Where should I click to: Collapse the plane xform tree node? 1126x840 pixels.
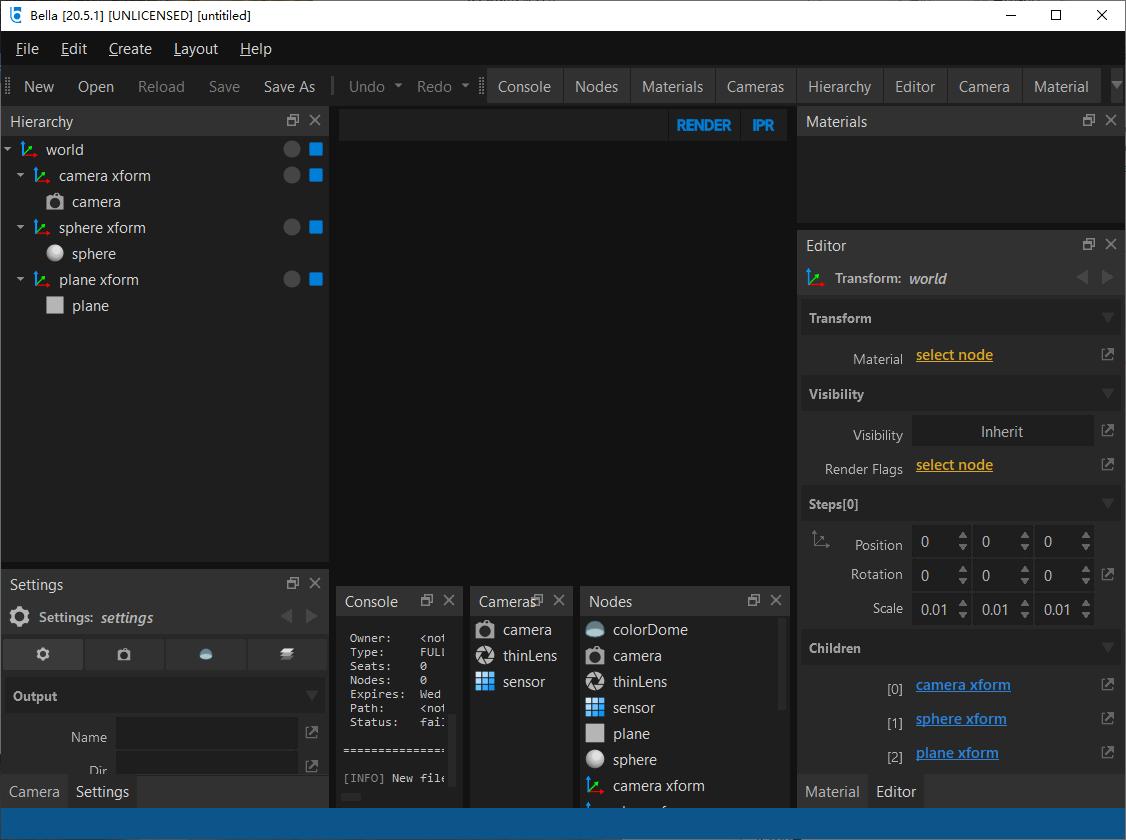pyautogui.click(x=21, y=279)
